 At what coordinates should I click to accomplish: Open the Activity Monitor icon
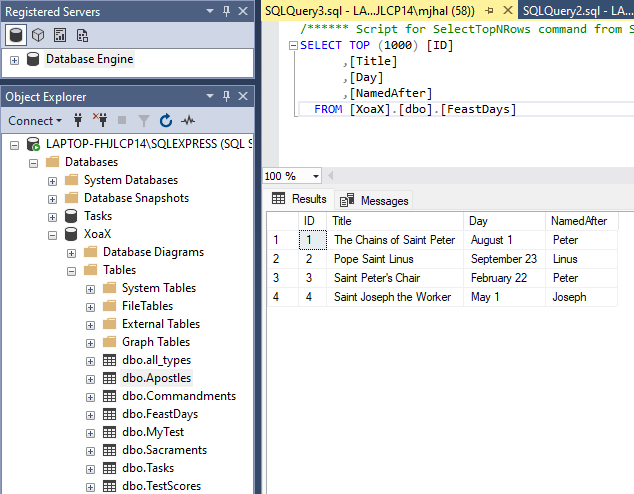coord(188,121)
